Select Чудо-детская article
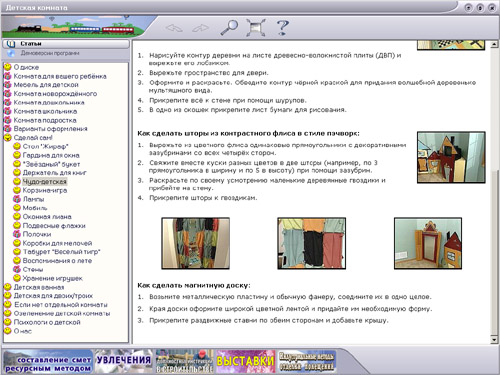Image resolution: width=500 pixels, height=375 pixels. pos(45,182)
